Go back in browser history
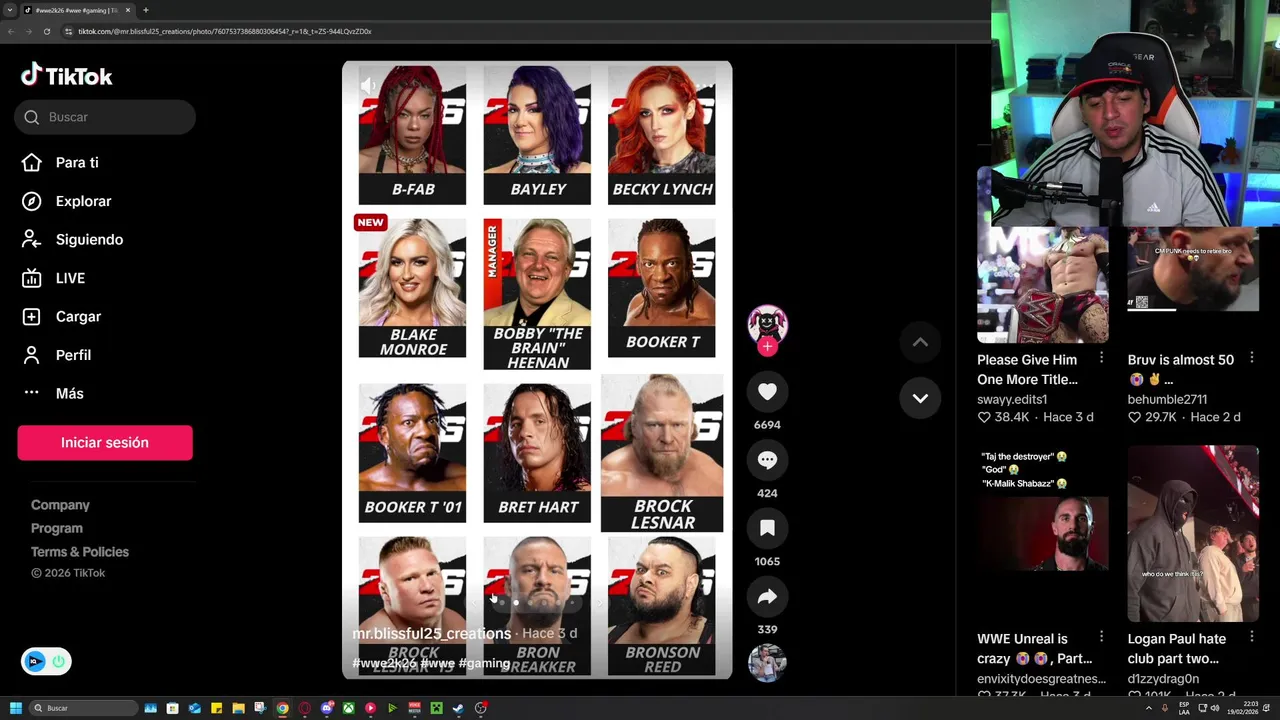Screen dimensions: 1280x720 (x=10, y=31)
